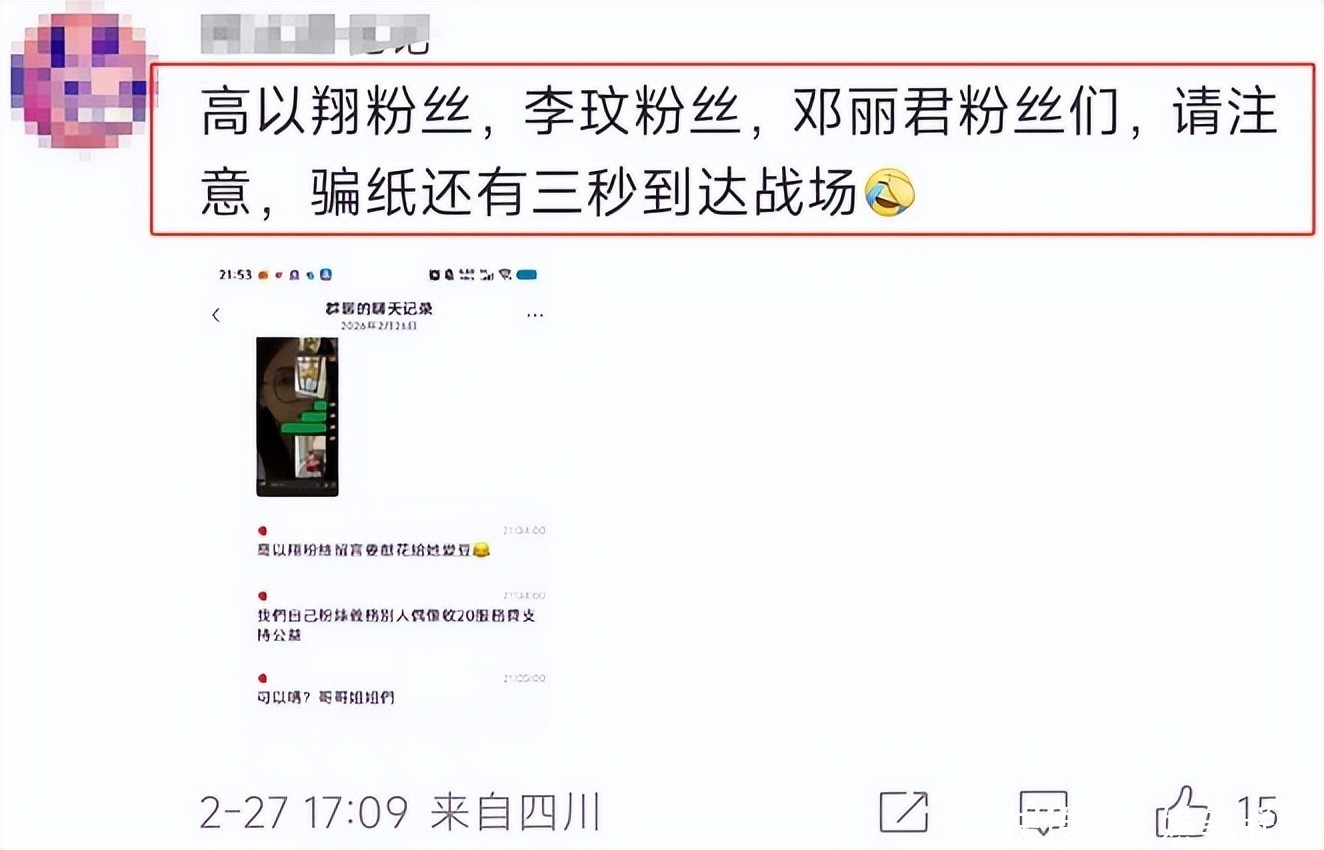Click the laughing-crying emoji after 战场
The image size is (1324, 850).
[x=889, y=193]
